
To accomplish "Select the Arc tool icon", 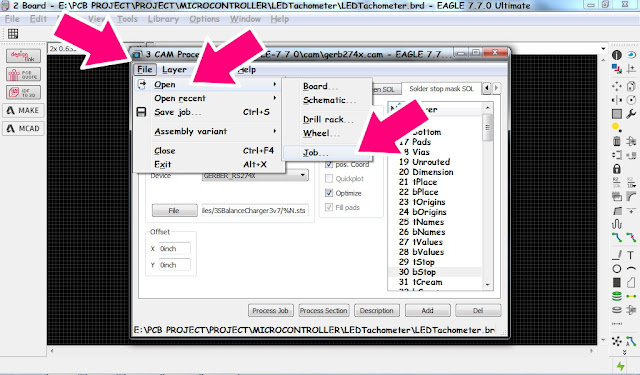I will 631,268.
